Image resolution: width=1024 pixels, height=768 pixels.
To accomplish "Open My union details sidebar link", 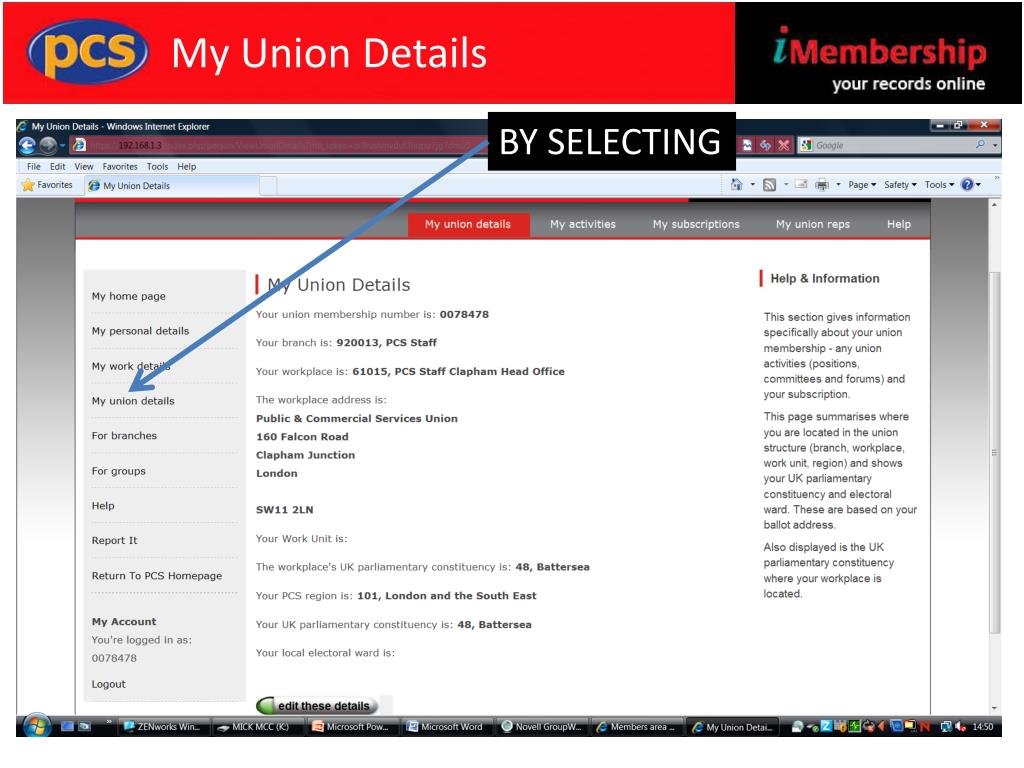I will pyautogui.click(x=133, y=401).
